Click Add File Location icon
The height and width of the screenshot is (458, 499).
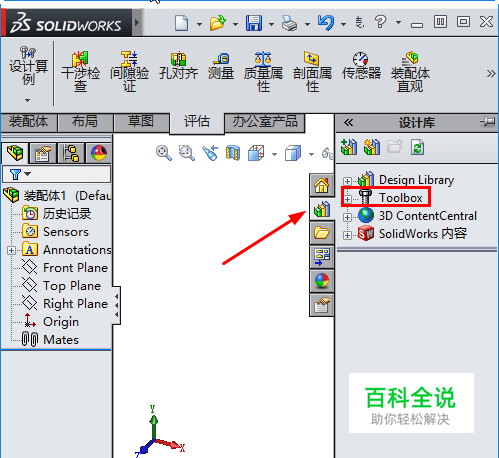point(372,147)
